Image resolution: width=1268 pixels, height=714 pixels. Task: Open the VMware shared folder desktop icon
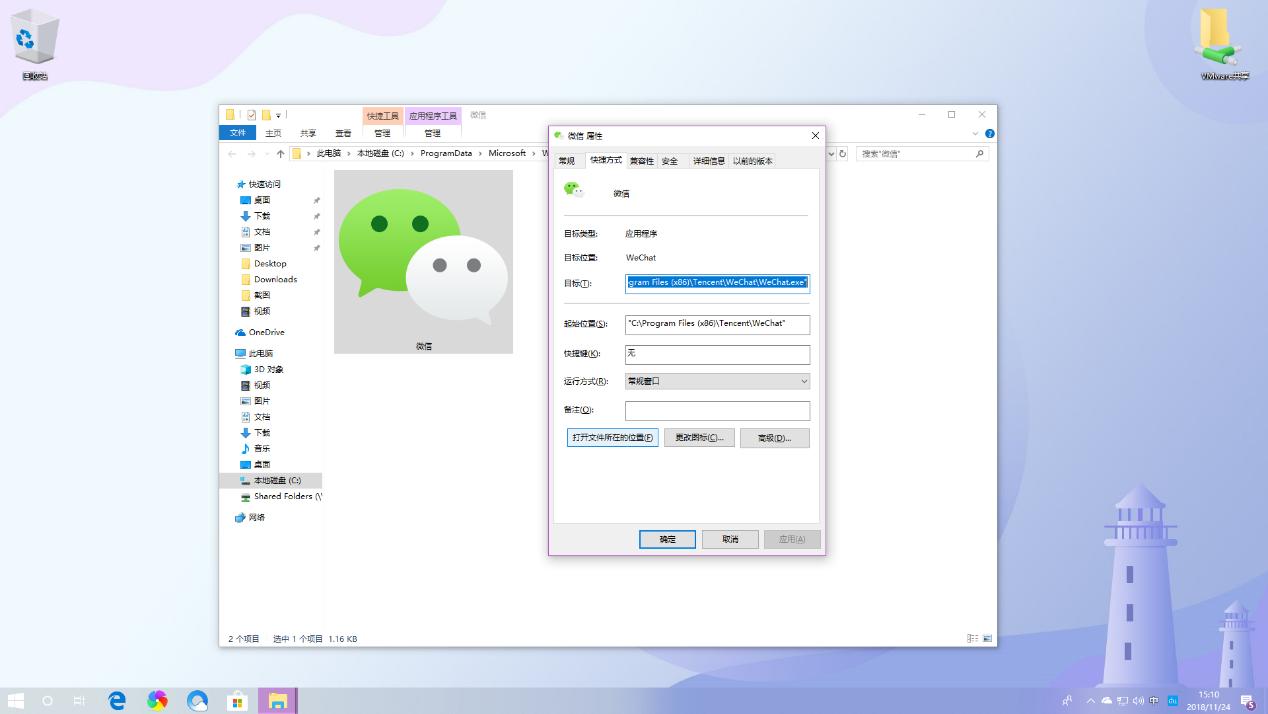(1225, 44)
